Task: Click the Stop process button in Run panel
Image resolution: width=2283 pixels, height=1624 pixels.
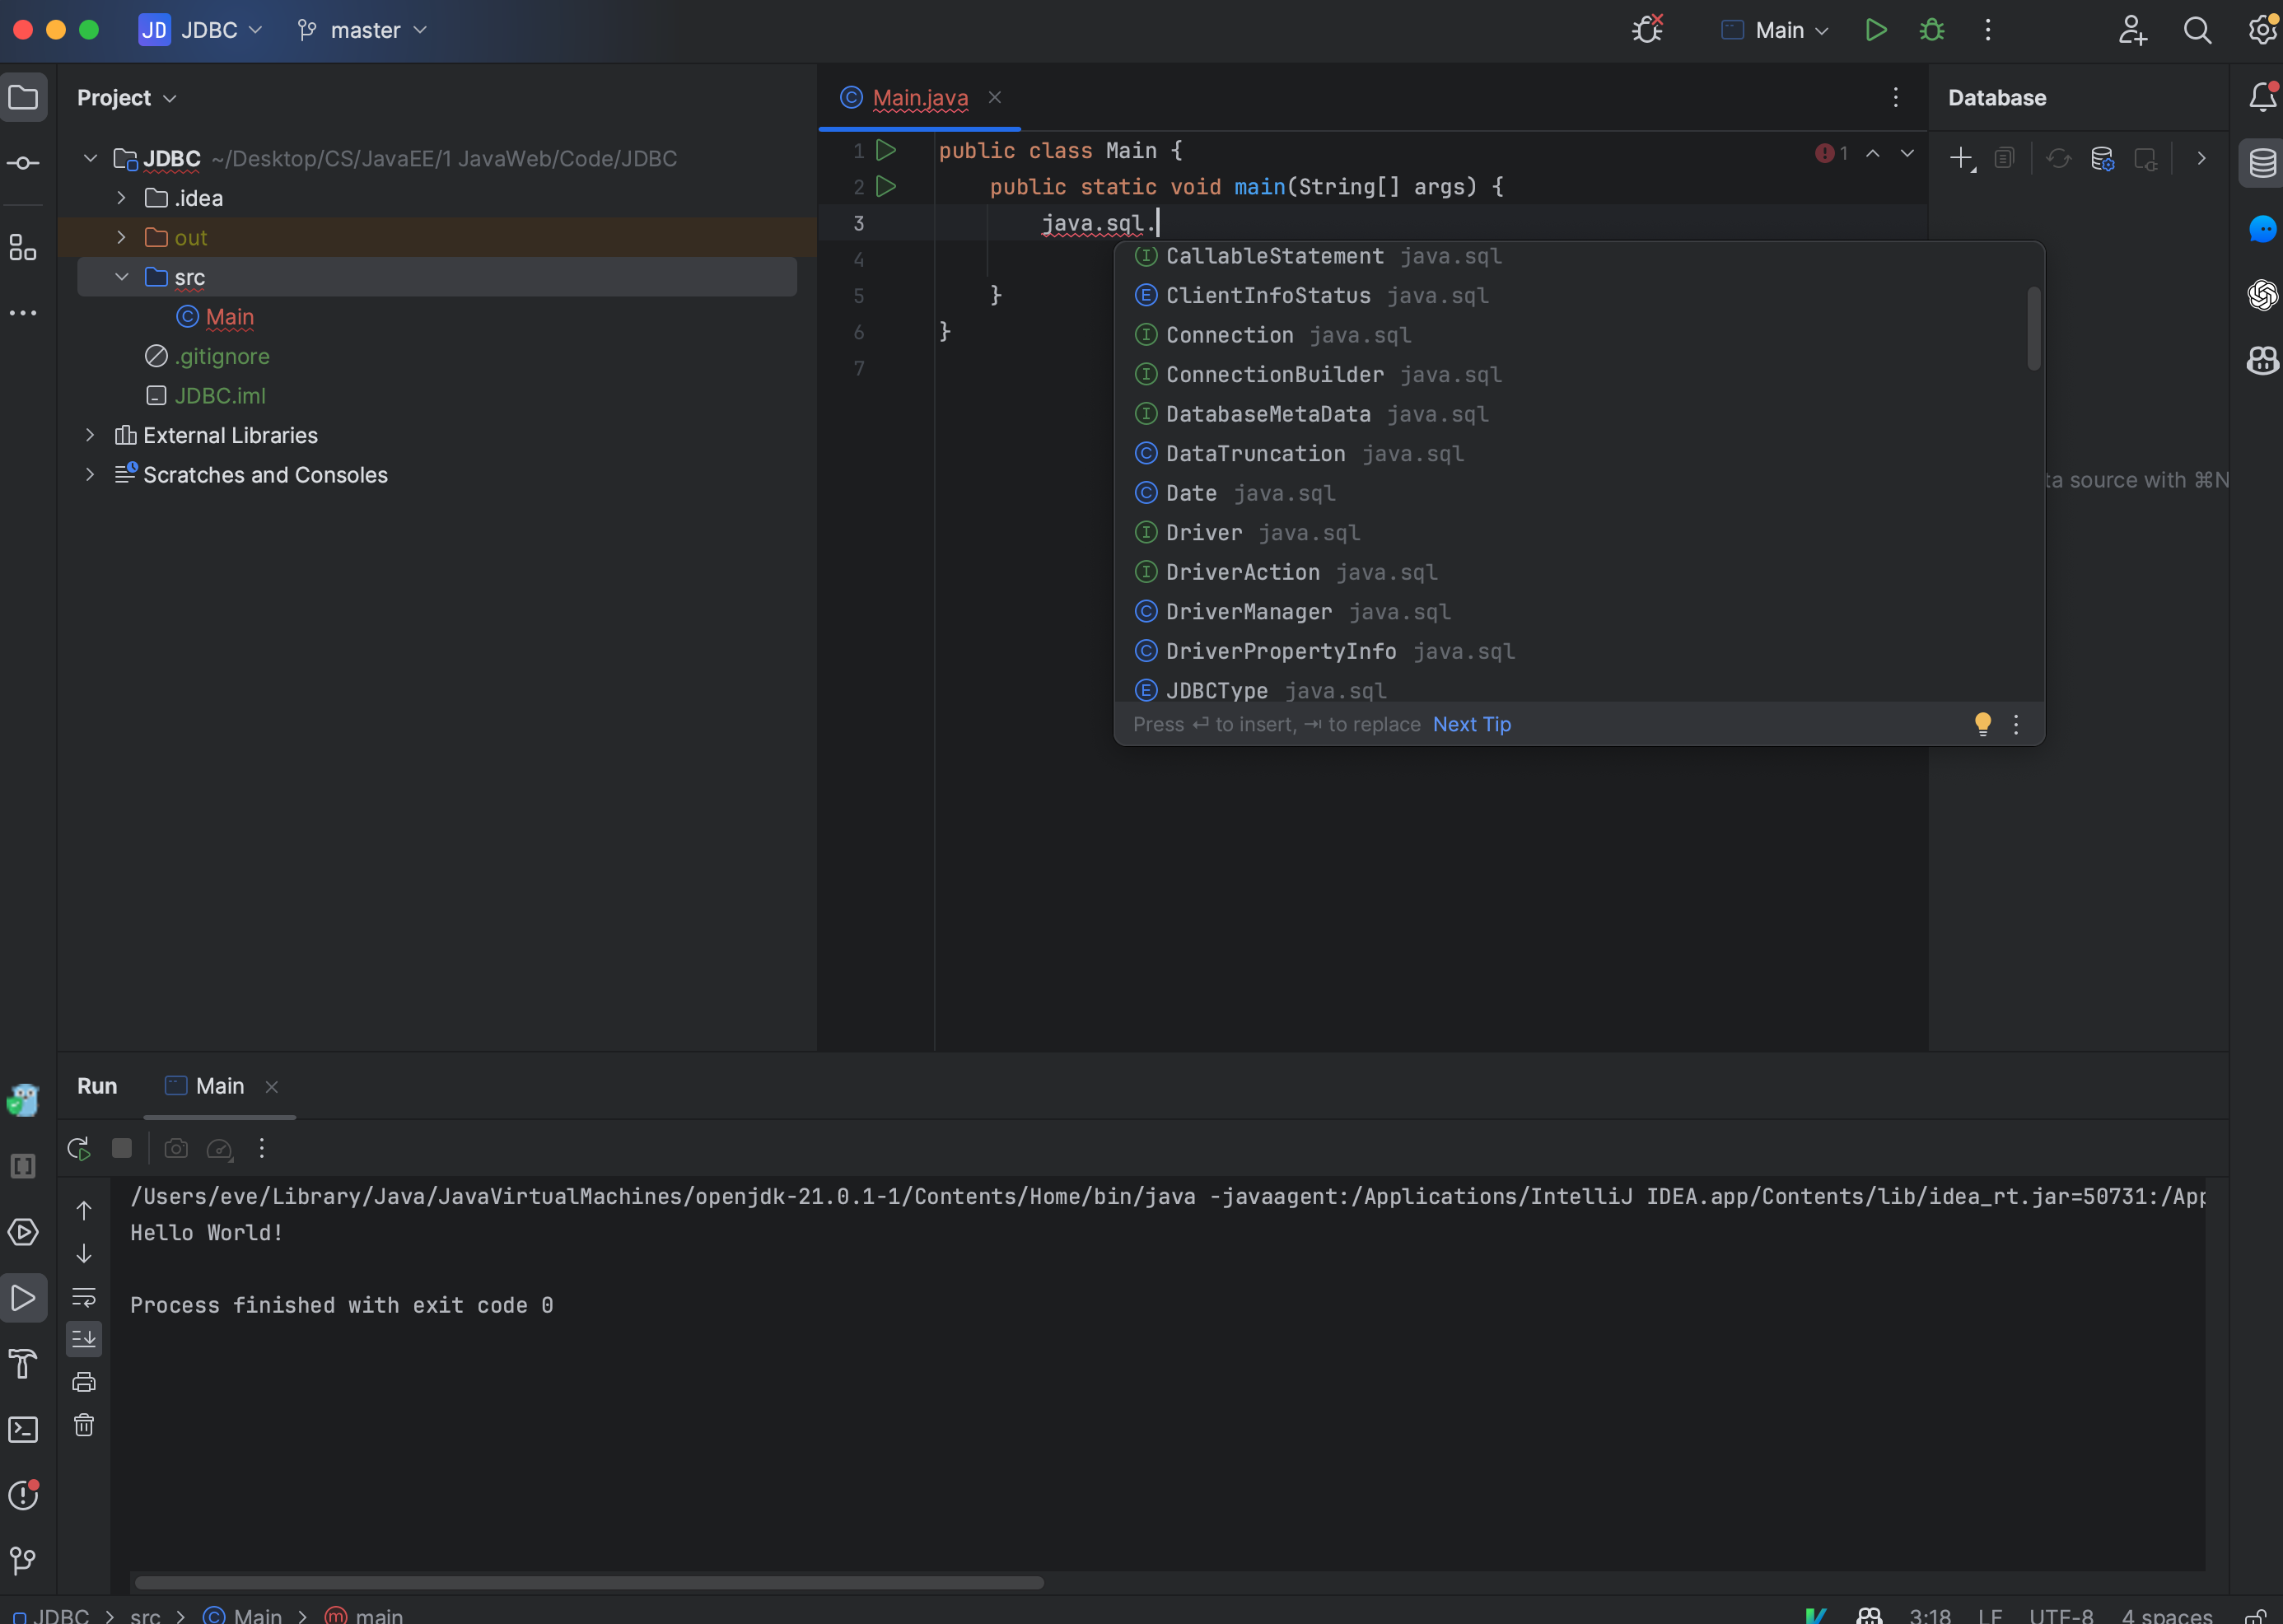Action: [x=119, y=1148]
